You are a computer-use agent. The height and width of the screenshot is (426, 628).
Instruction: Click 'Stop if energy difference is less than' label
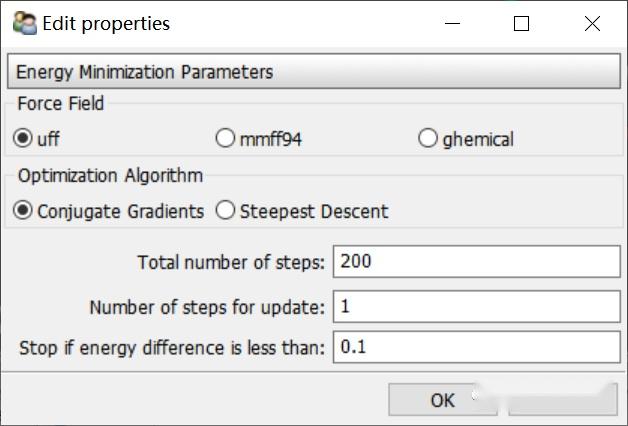(x=172, y=348)
